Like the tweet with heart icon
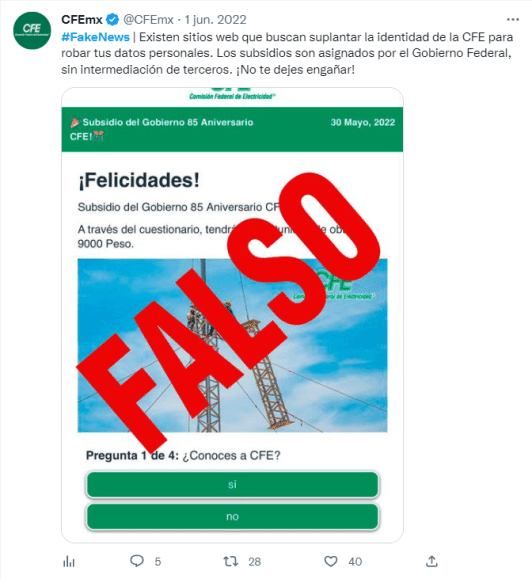Viewport: 532px width, 579px height. point(330,561)
